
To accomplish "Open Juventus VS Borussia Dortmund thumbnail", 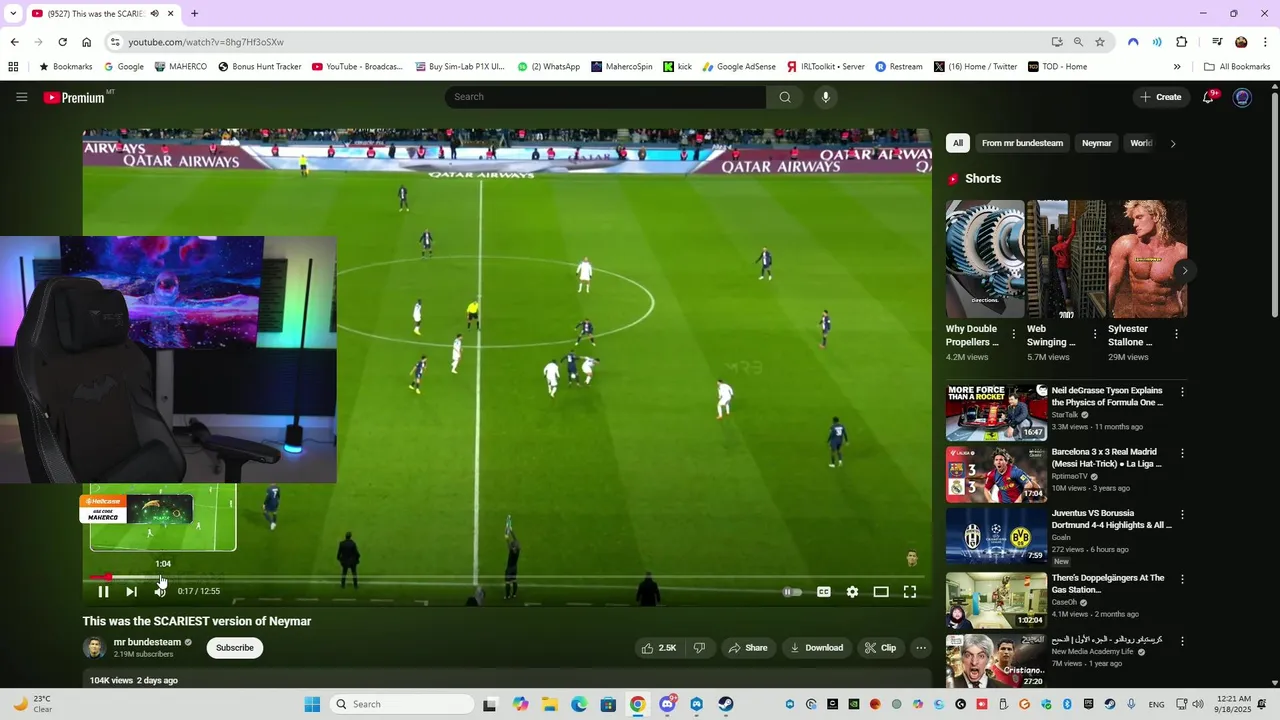I will pyautogui.click(x=996, y=536).
